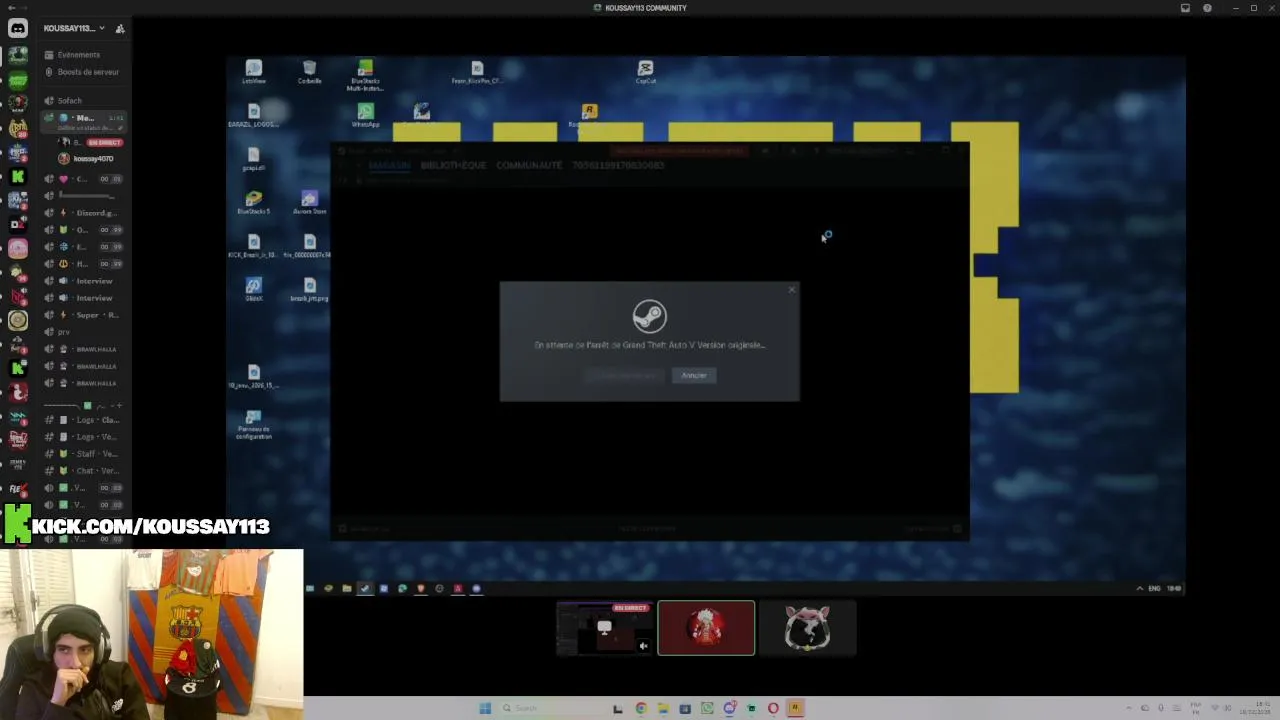
Task: Open the Staff - Ve... text channel
Action: [85, 454]
